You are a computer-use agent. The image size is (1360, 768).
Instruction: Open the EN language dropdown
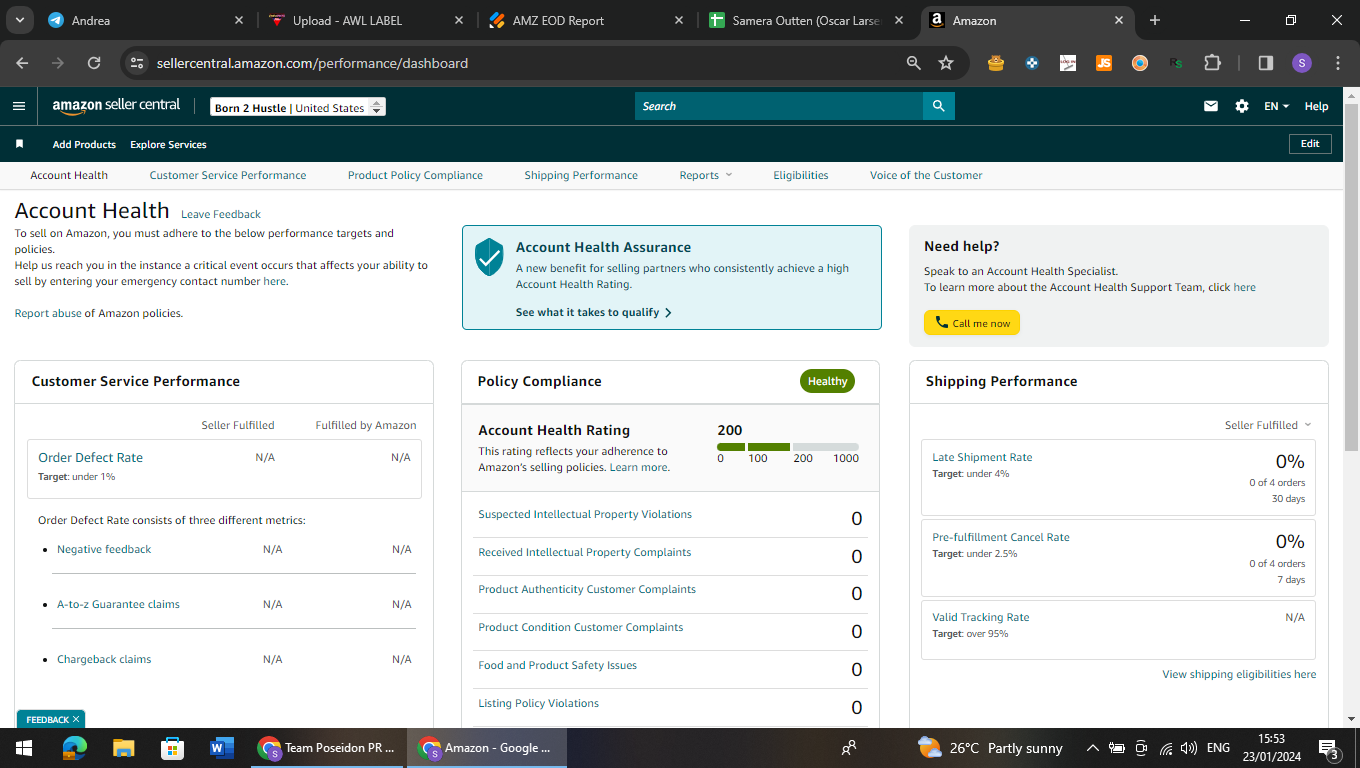pos(1277,106)
